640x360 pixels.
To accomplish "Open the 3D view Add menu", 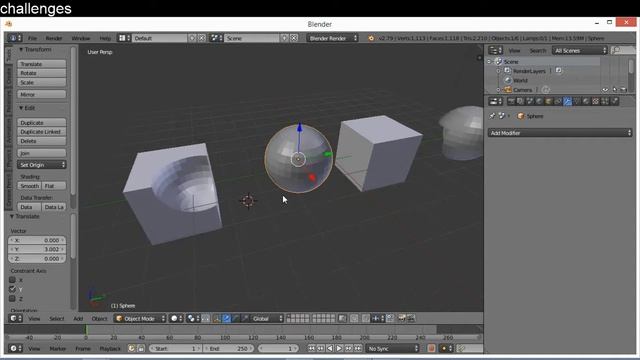I will 78,318.
